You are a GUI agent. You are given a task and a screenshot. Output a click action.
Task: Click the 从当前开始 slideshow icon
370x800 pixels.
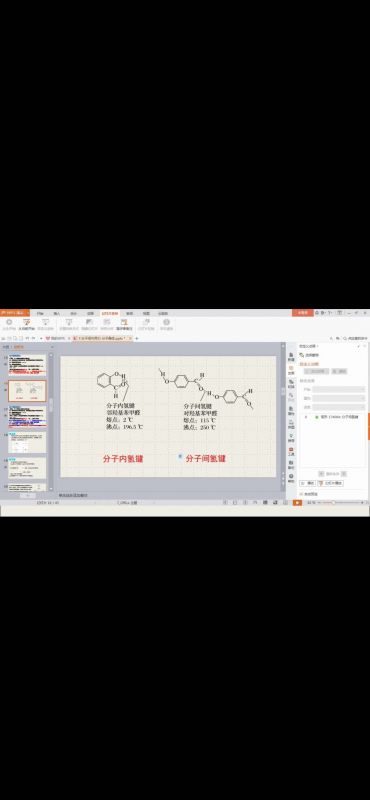point(27,324)
